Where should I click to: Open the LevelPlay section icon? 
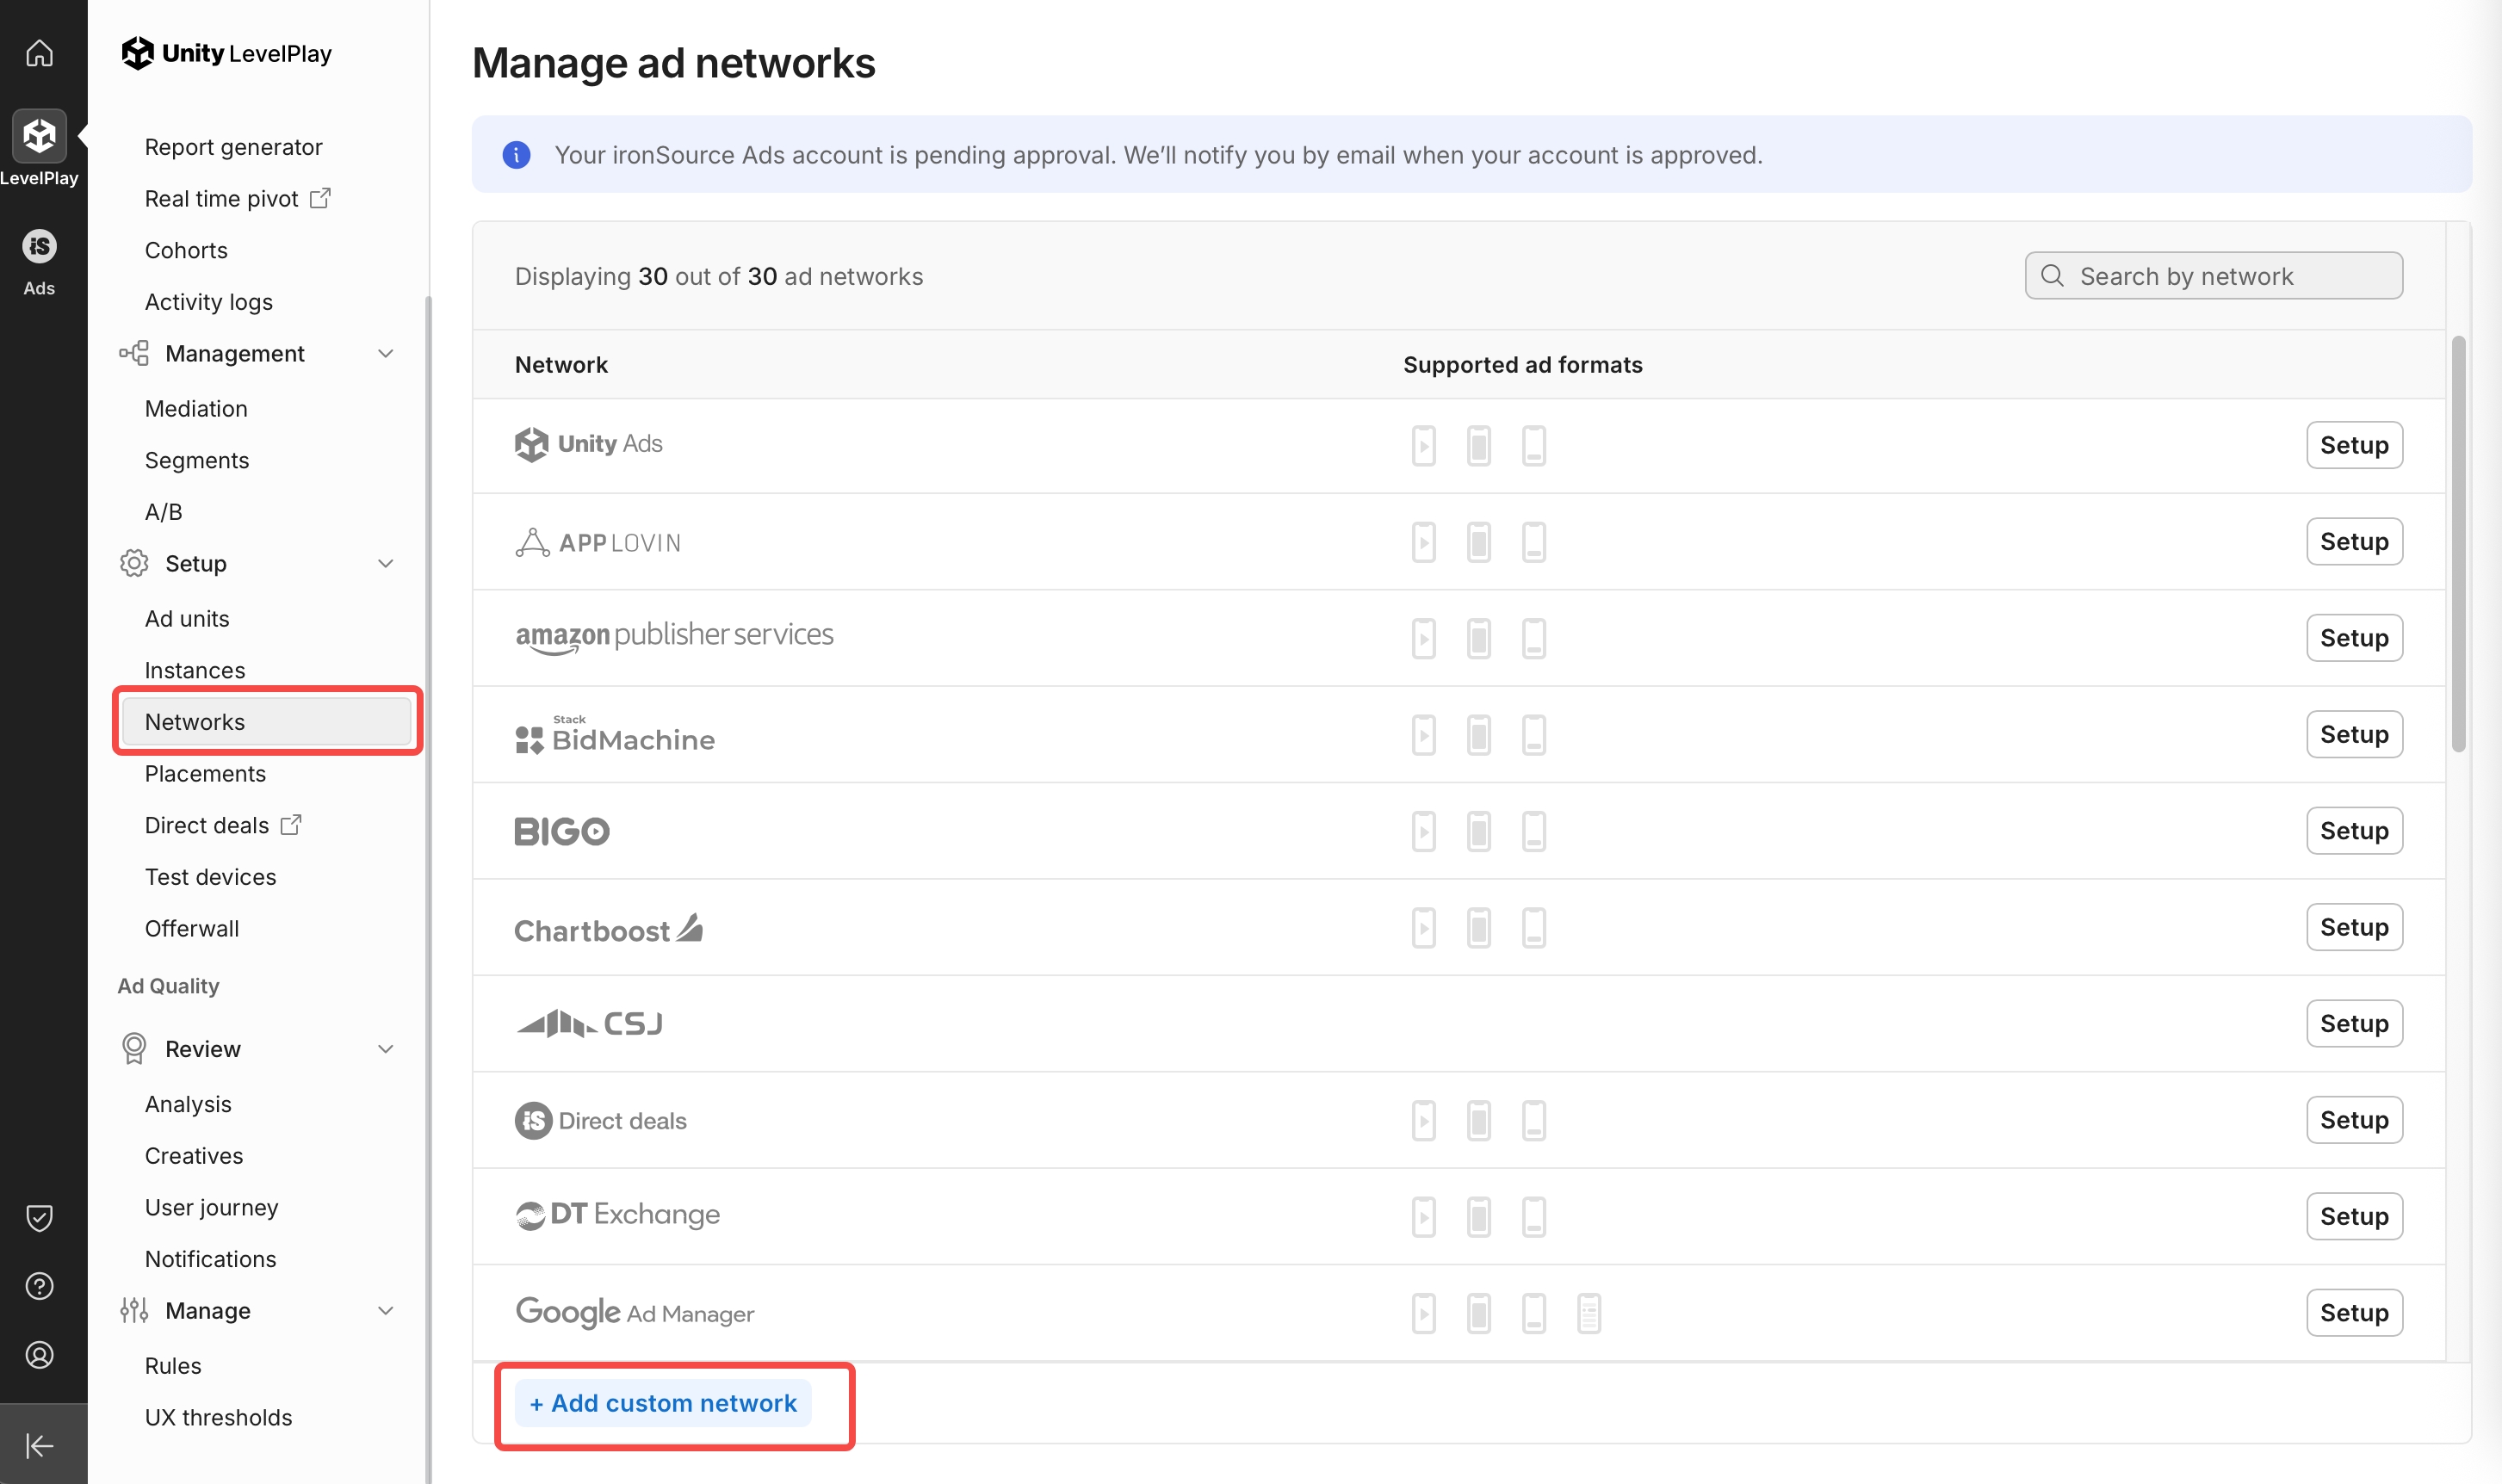coord(39,136)
